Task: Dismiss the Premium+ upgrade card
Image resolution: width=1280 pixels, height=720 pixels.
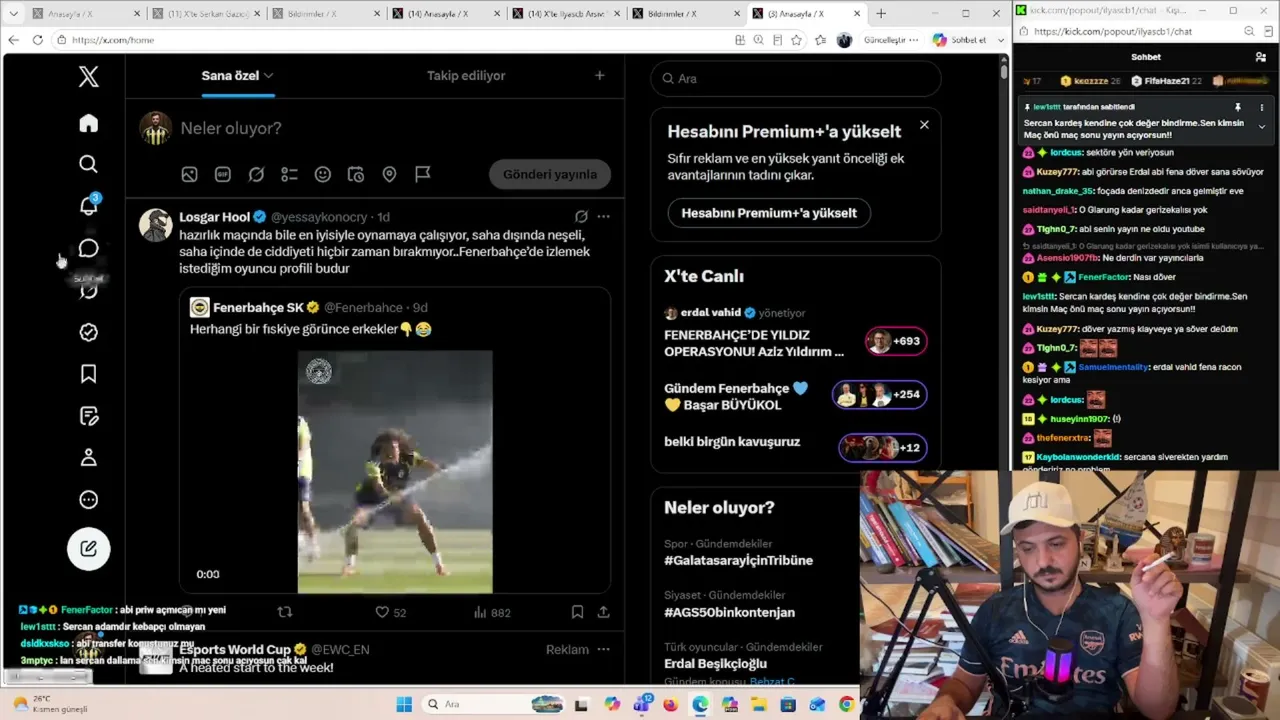Action: click(924, 125)
